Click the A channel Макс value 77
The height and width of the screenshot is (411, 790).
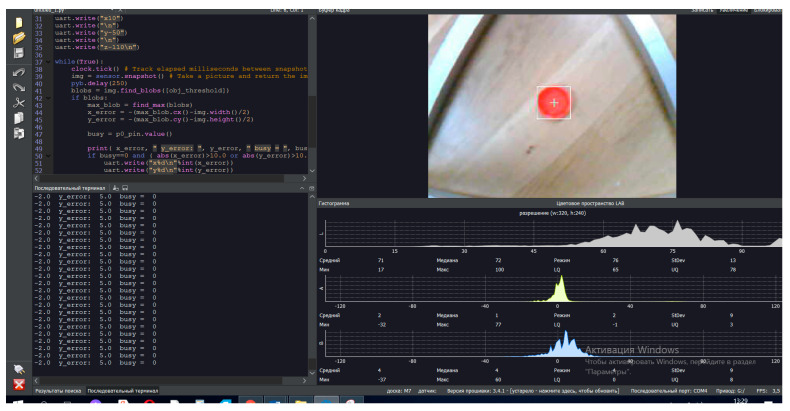(x=498, y=324)
